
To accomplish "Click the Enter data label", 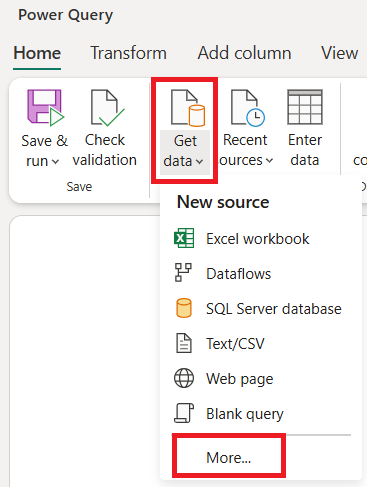I will click(x=305, y=150).
